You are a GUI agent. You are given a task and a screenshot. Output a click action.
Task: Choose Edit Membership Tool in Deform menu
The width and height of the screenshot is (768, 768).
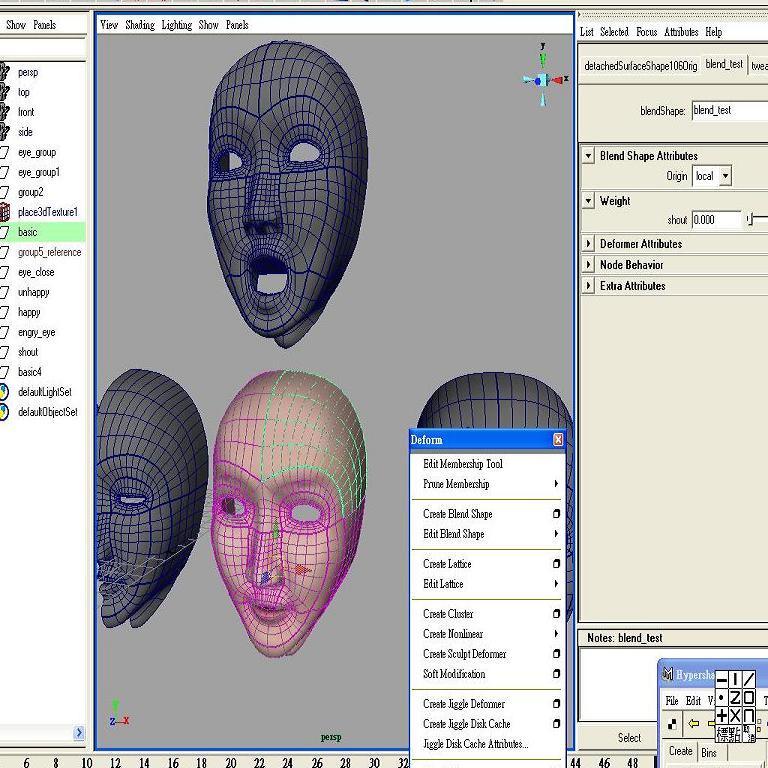point(463,464)
